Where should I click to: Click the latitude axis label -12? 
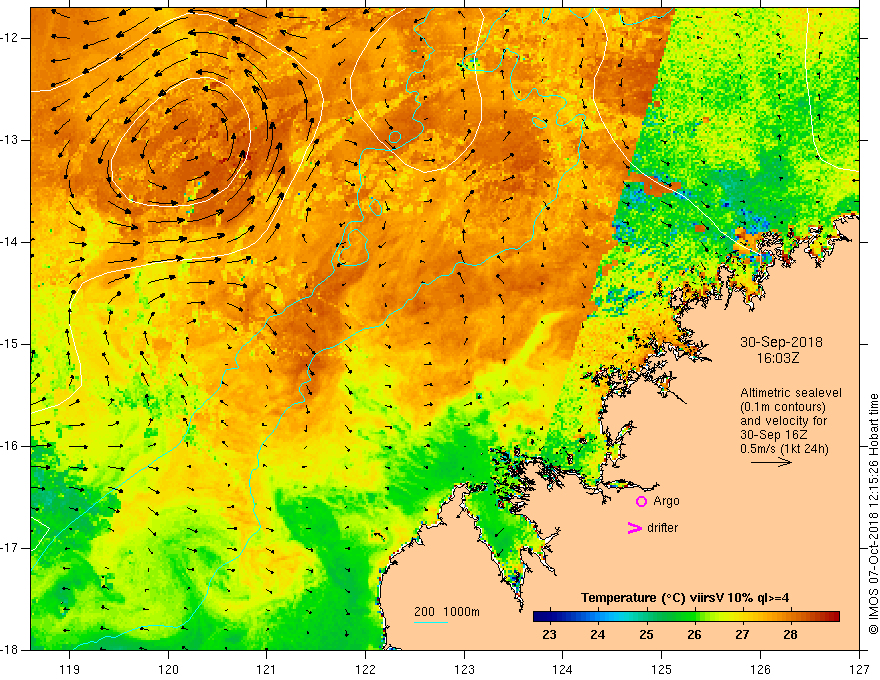click(x=10, y=38)
